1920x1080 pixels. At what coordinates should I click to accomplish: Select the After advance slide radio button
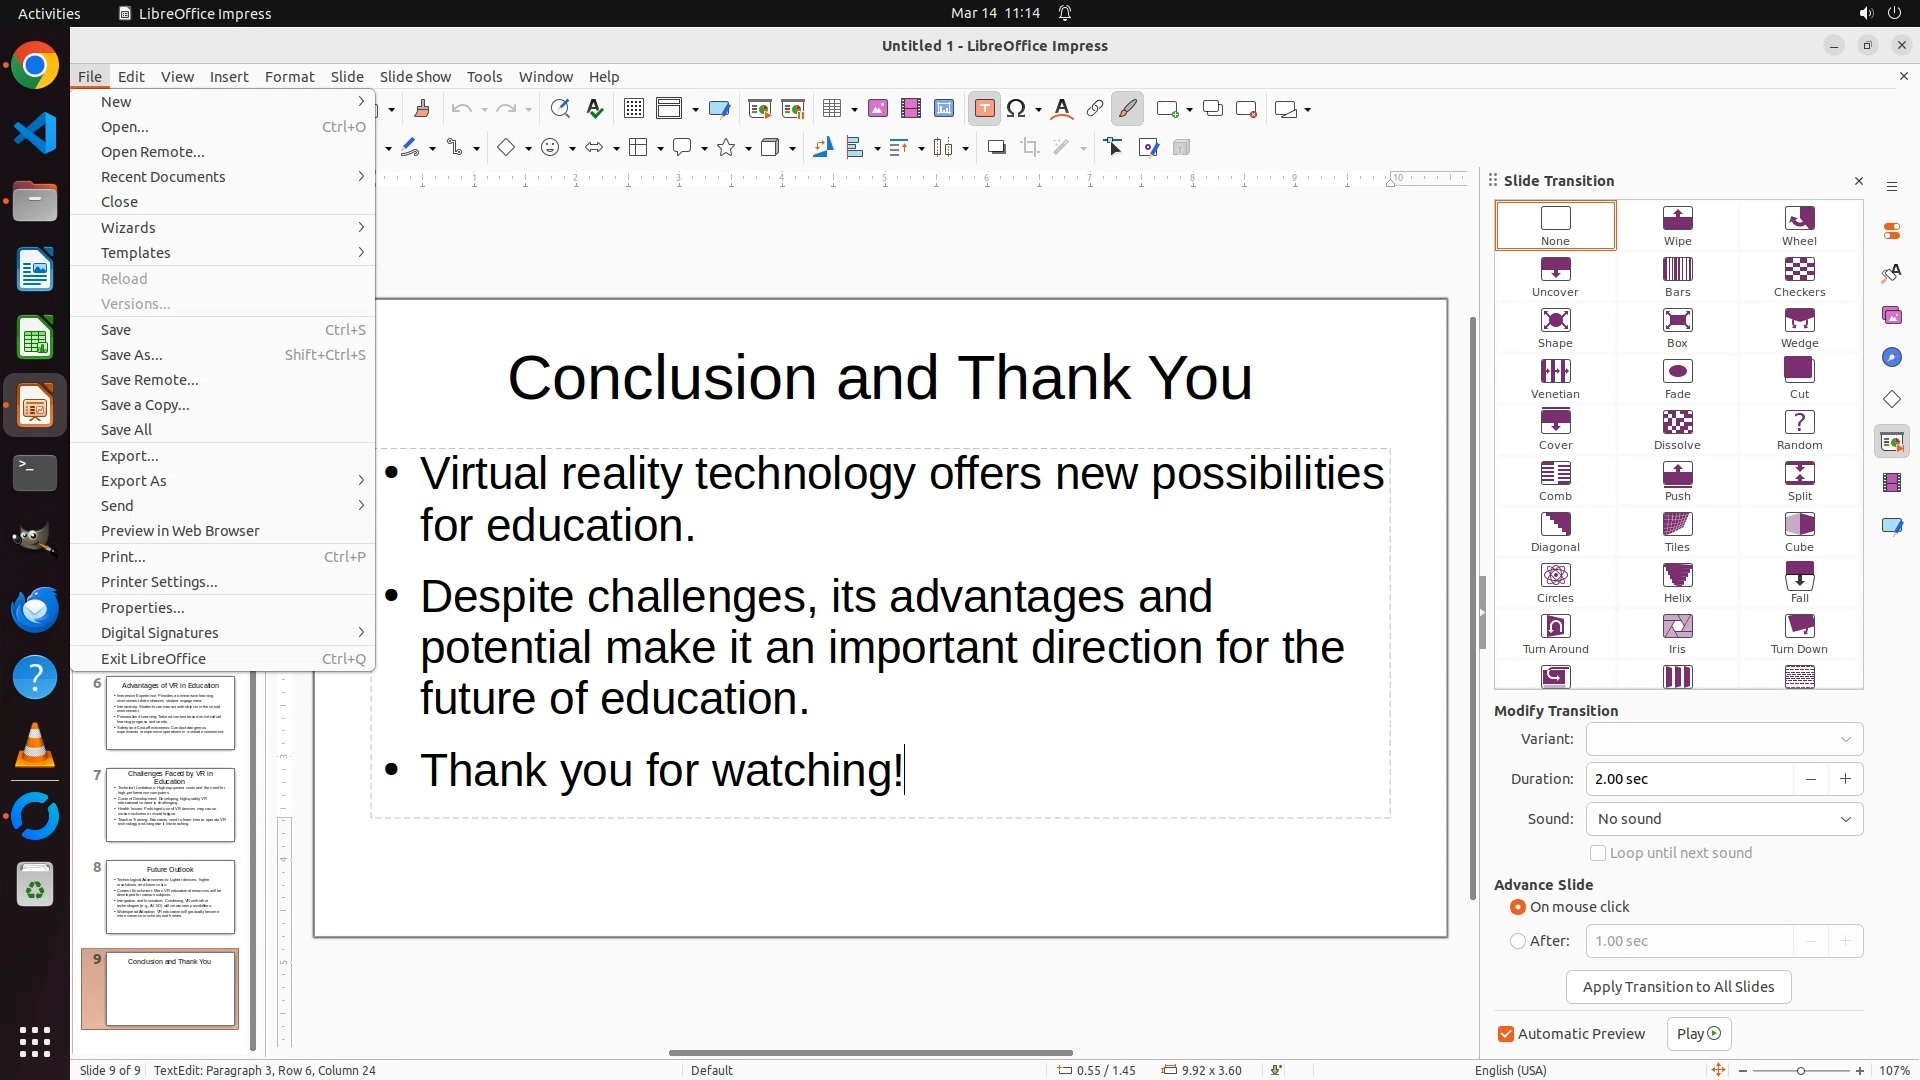(1518, 941)
